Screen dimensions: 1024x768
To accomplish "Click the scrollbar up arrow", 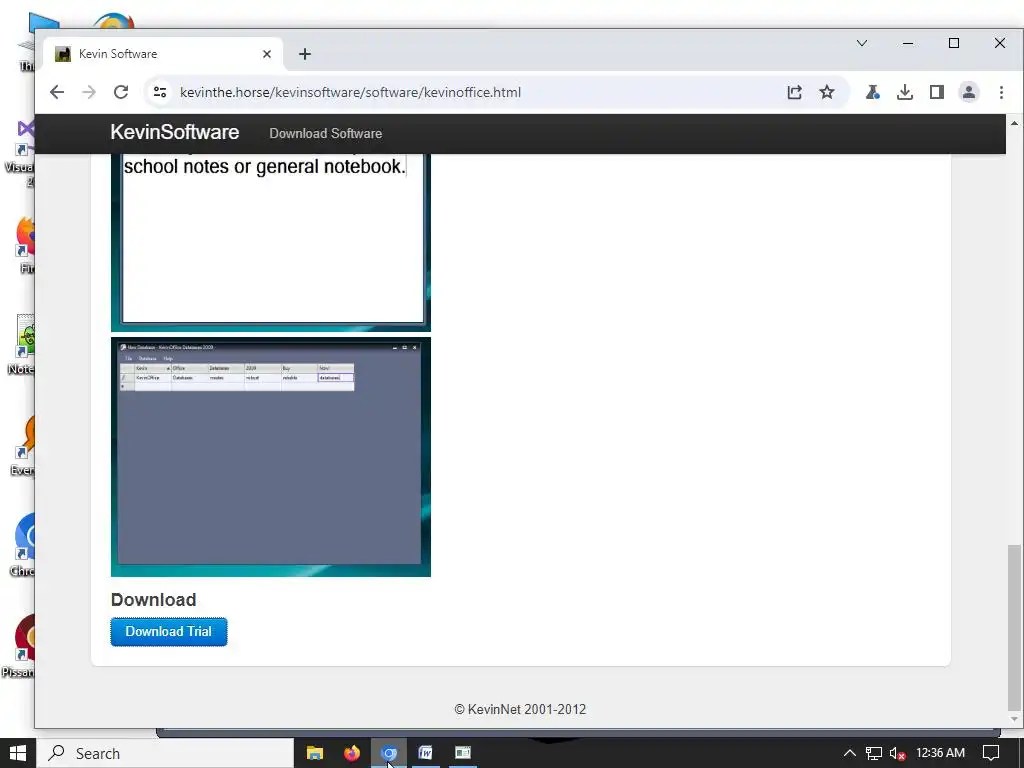I will pos(1014,123).
